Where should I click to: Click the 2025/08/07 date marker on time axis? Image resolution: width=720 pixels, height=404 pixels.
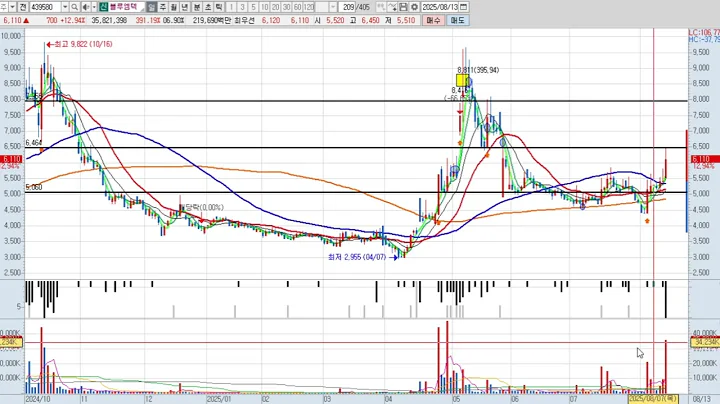(x=653, y=399)
